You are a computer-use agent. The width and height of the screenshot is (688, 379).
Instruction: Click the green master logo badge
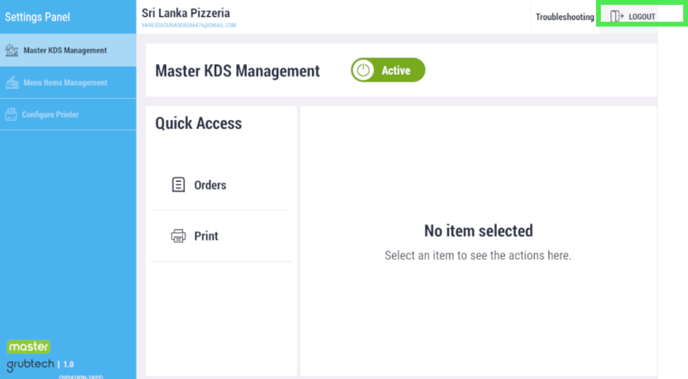coord(29,347)
